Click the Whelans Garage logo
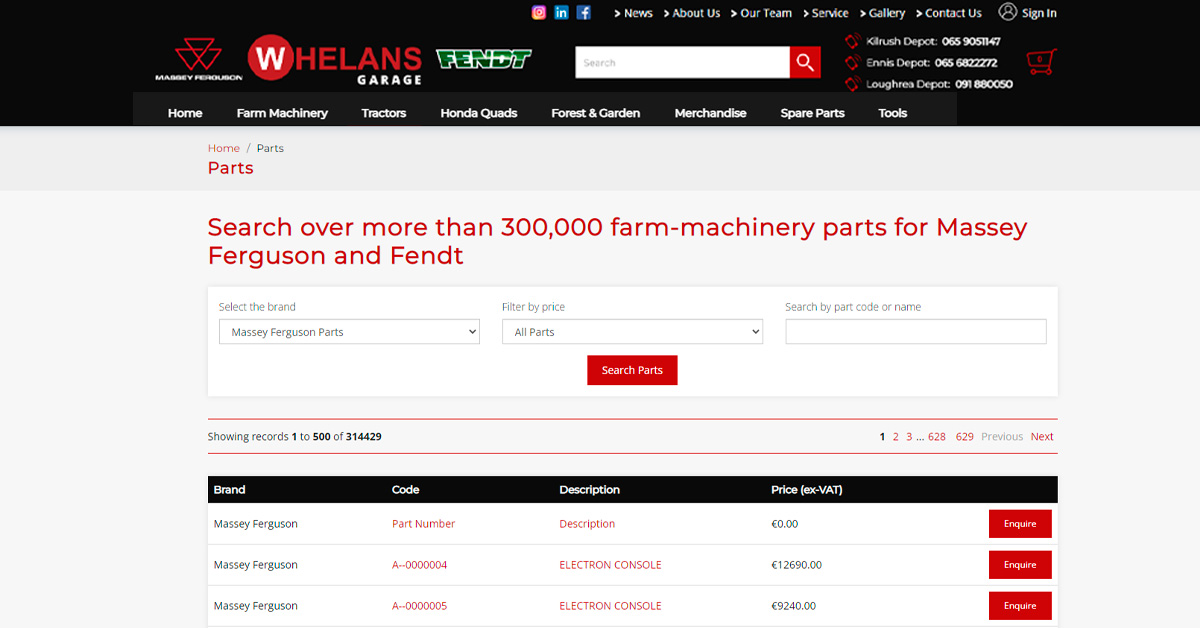 (x=335, y=59)
